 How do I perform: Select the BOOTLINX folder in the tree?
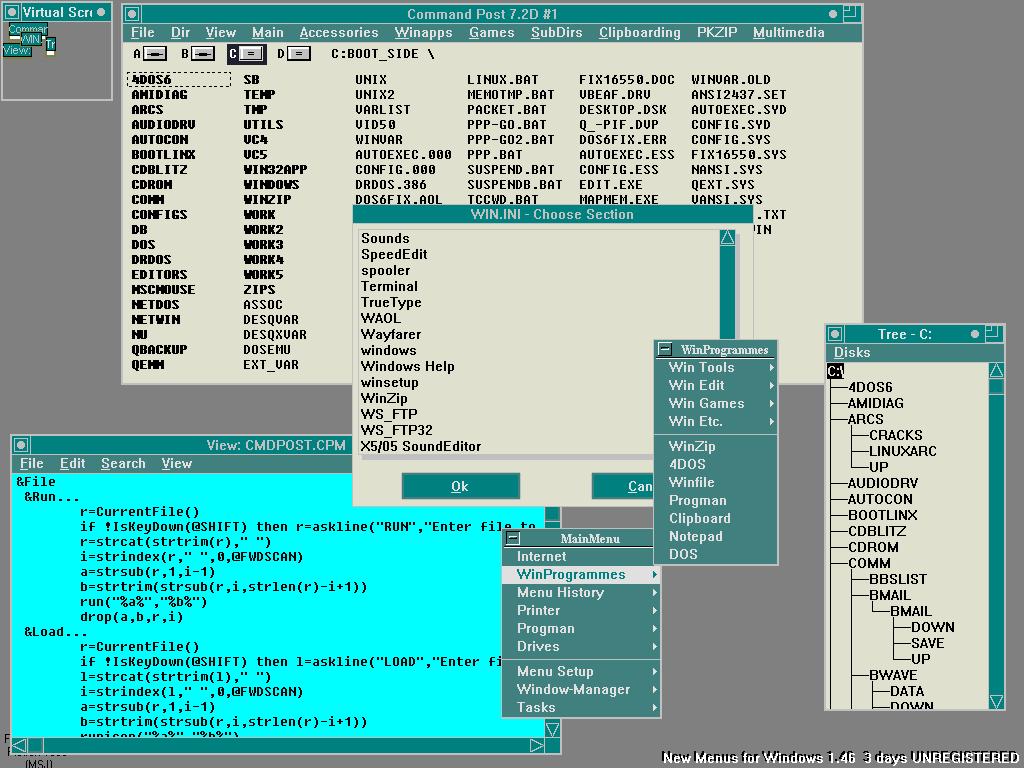[882, 515]
